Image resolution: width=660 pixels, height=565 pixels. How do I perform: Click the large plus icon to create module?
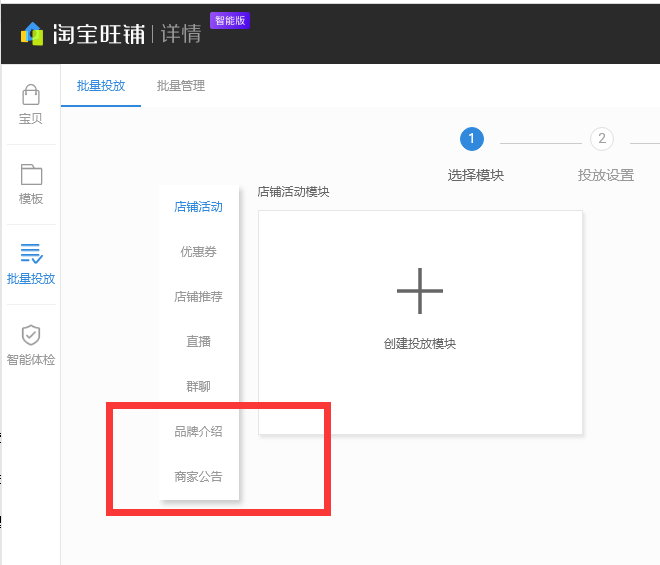click(420, 292)
